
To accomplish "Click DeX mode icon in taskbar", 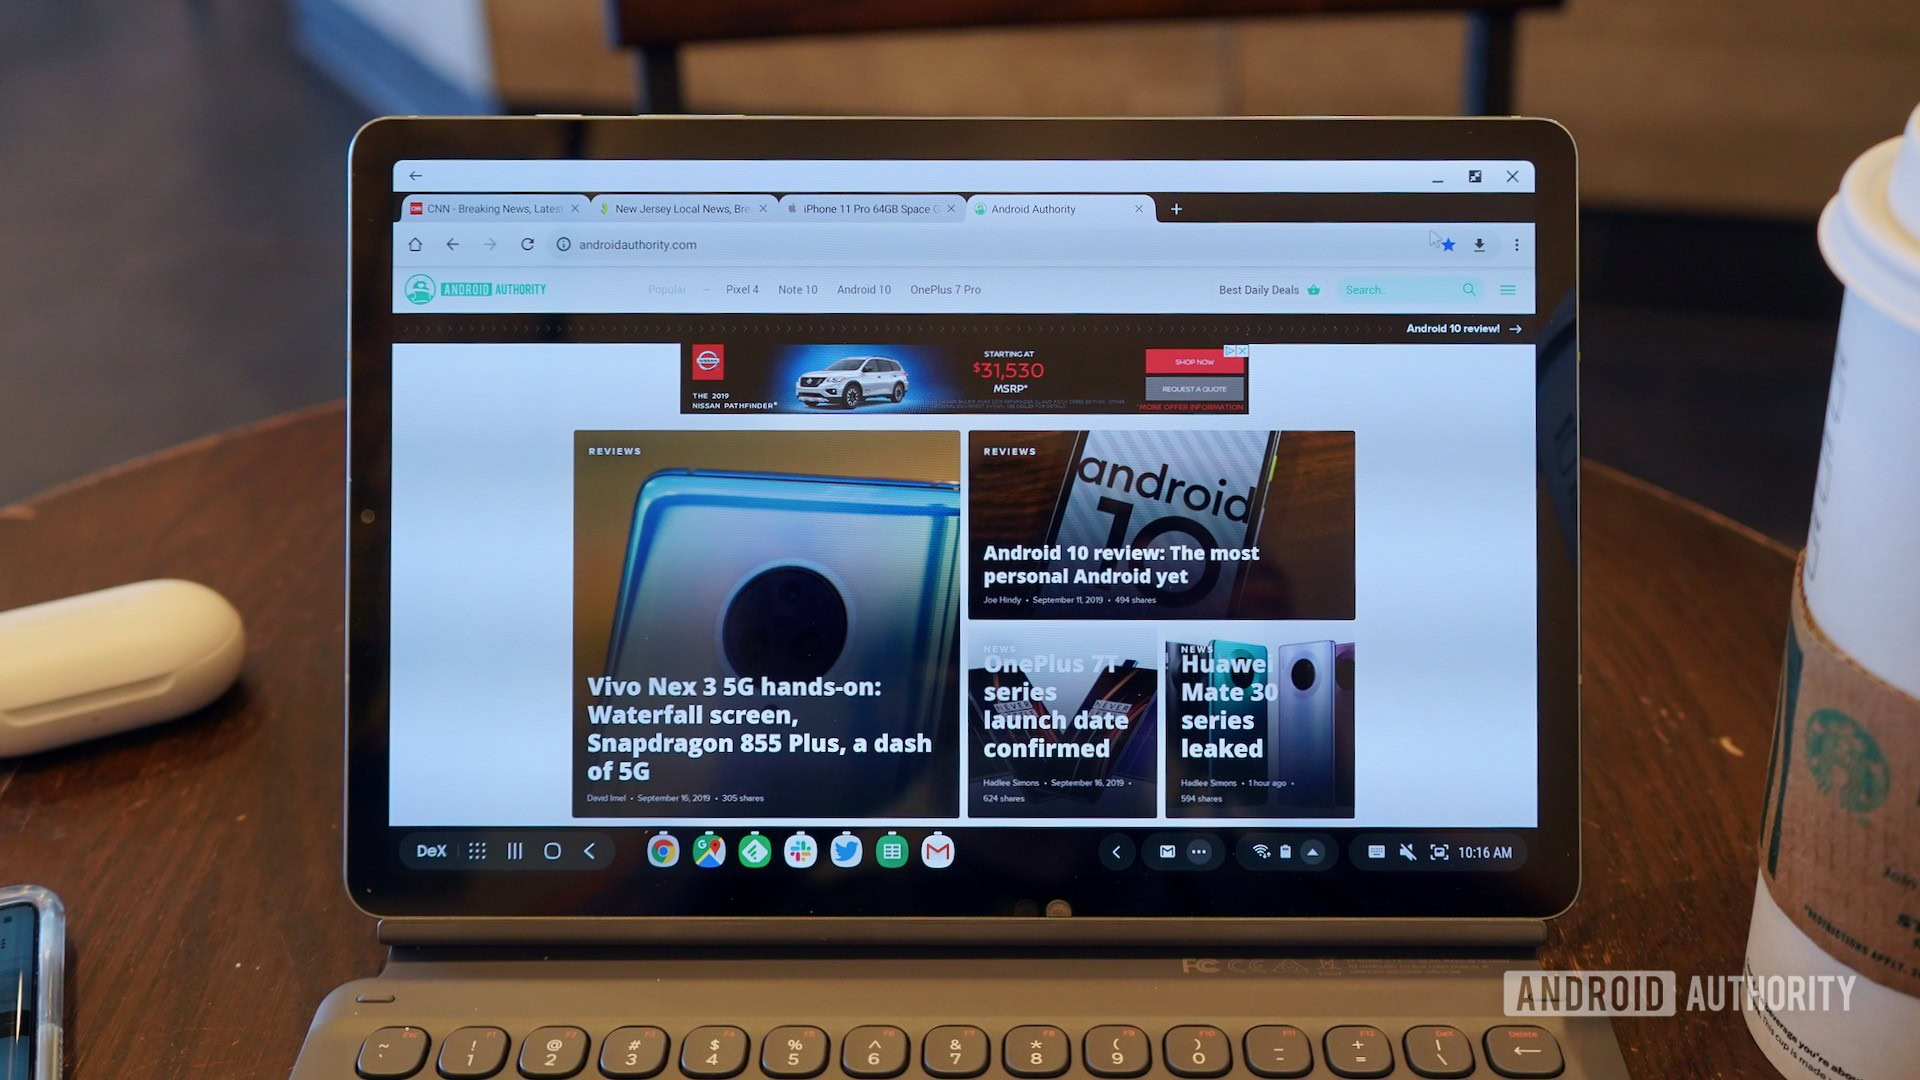I will point(430,851).
